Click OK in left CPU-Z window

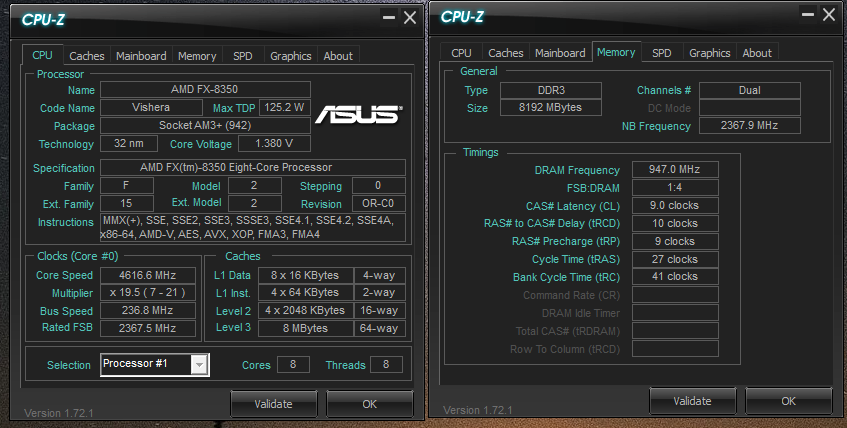pyautogui.click(x=369, y=404)
